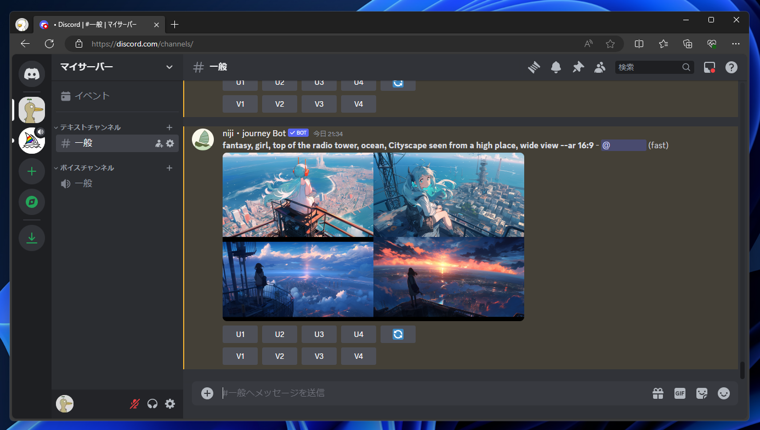Image resolution: width=760 pixels, height=430 pixels.
Task: Create a channel in ボイスチャンネル
Action: tap(169, 168)
